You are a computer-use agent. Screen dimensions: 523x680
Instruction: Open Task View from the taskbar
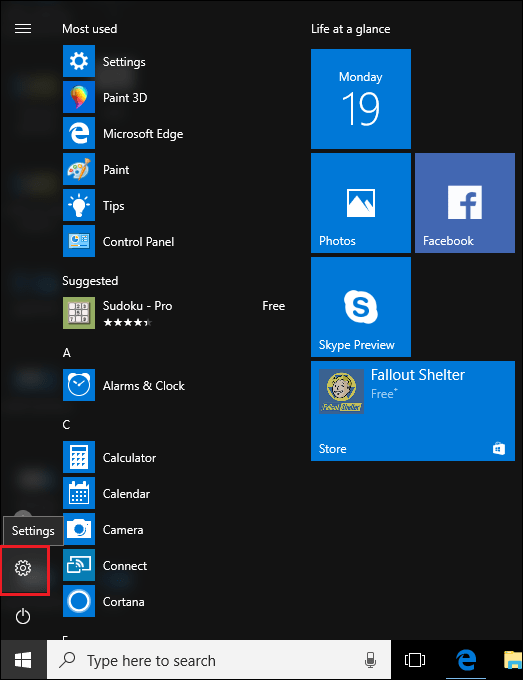[415, 660]
